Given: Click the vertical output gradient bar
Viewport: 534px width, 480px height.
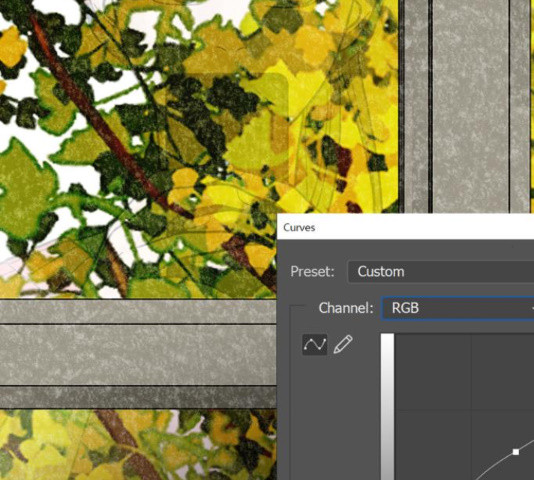Looking at the screenshot, I should (x=387, y=407).
